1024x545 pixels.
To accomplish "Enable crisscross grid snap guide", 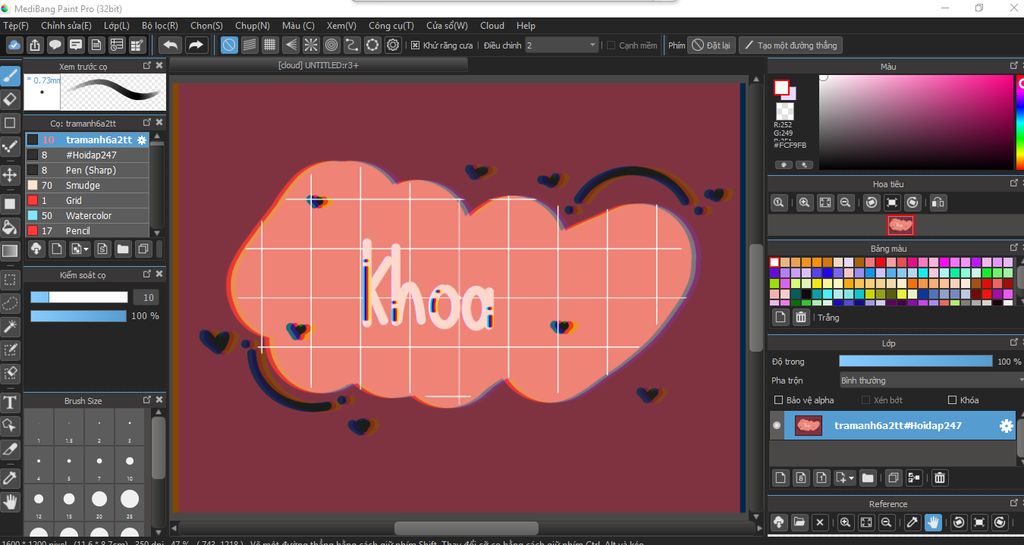I will tap(270, 45).
